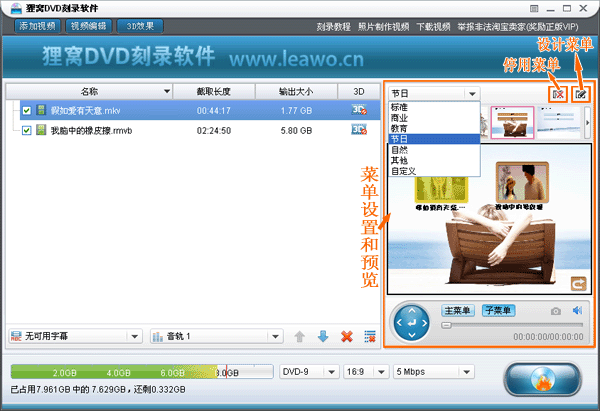The height and width of the screenshot is (411, 600).
Task: Click 添加视频 button
Action: pyautogui.click(x=37, y=26)
